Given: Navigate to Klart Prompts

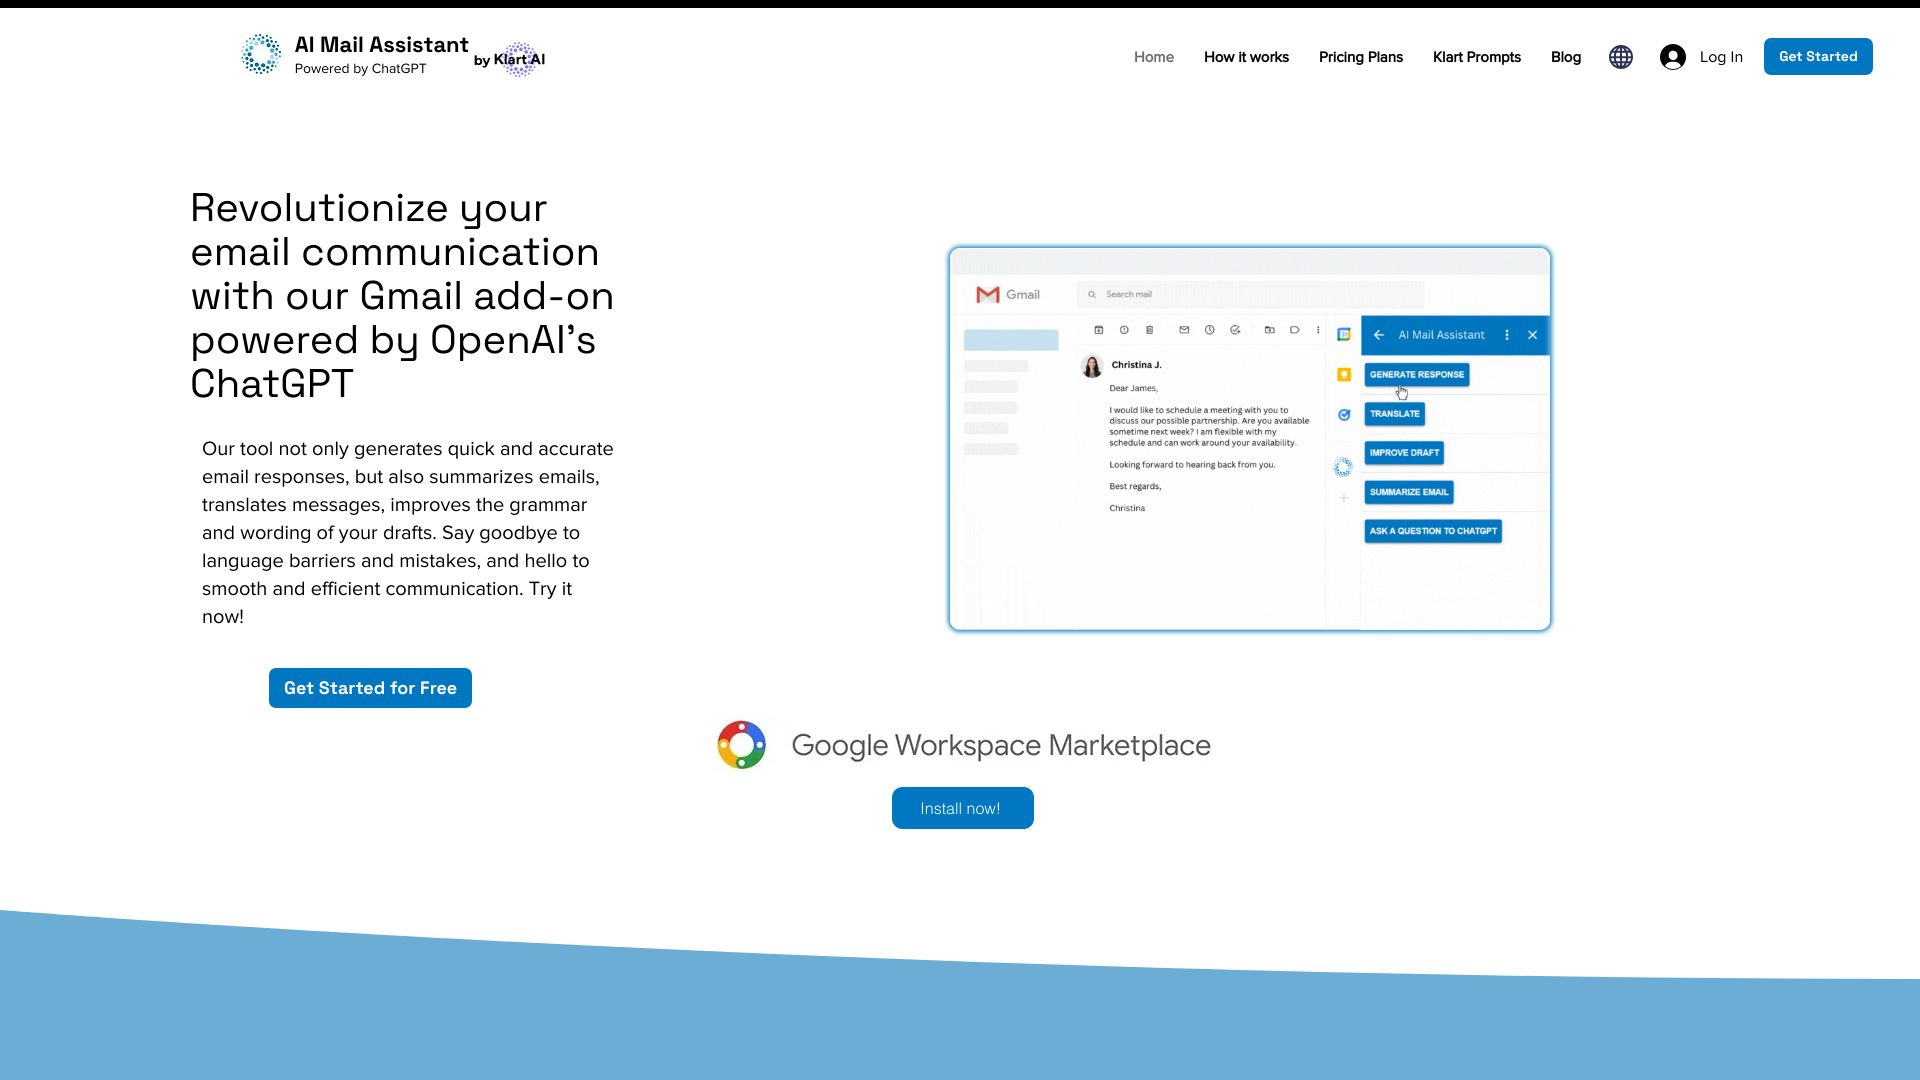Looking at the screenshot, I should tap(1477, 57).
